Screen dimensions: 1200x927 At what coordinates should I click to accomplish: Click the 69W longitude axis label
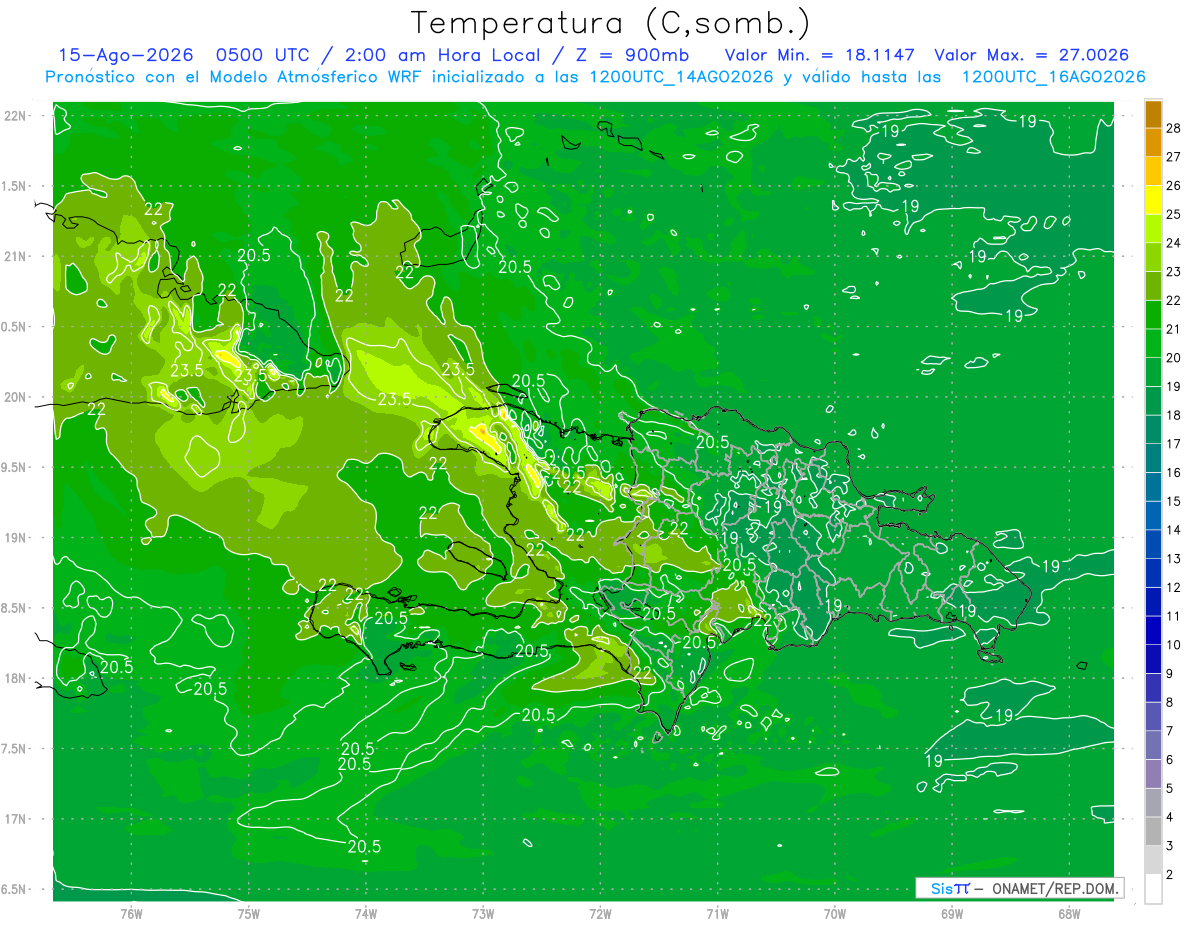coord(952,913)
